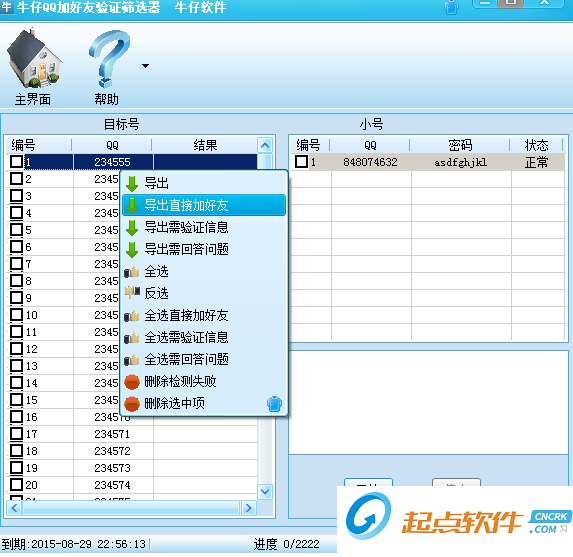This screenshot has height=557, width=573.
Task: Open the 主界面 house icon
Action: pos(34,58)
